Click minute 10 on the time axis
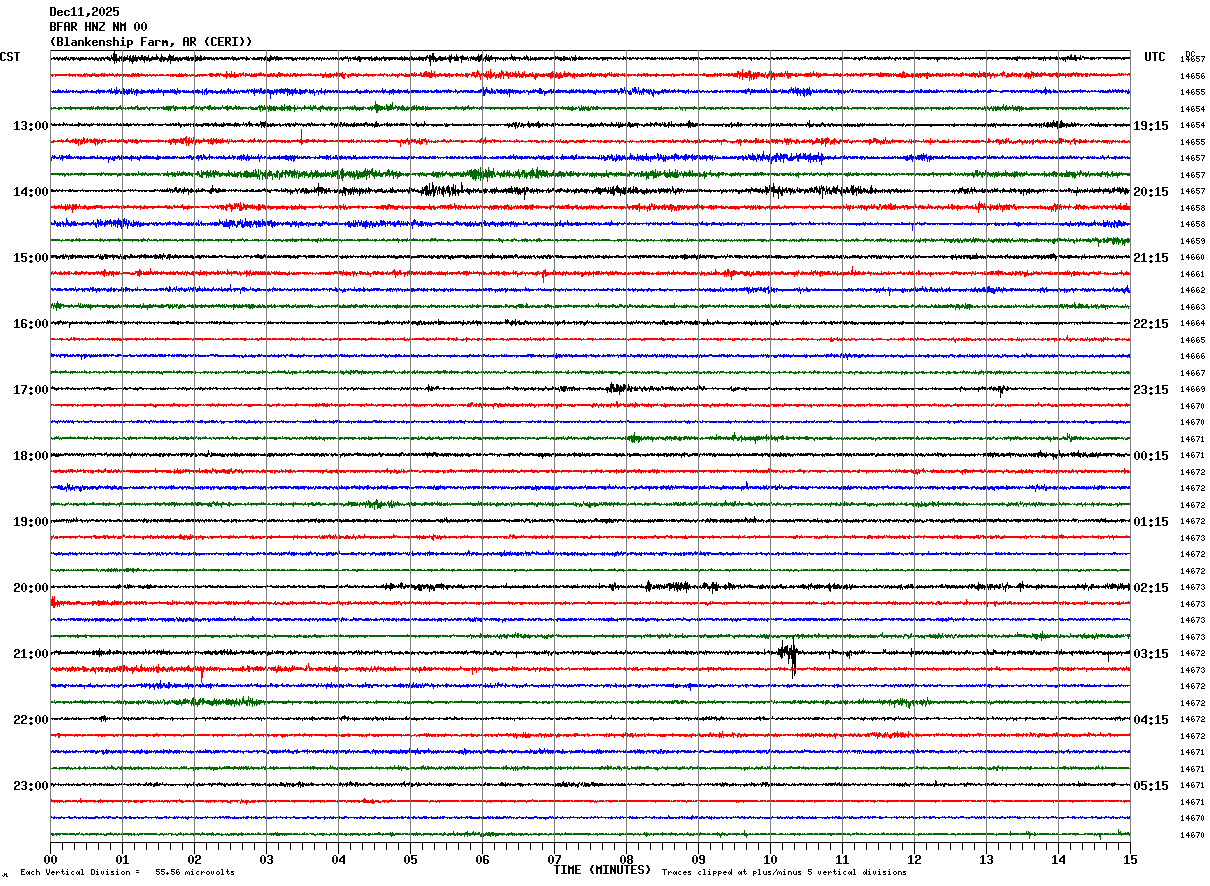Screen dimensions: 1210x886 770,859
